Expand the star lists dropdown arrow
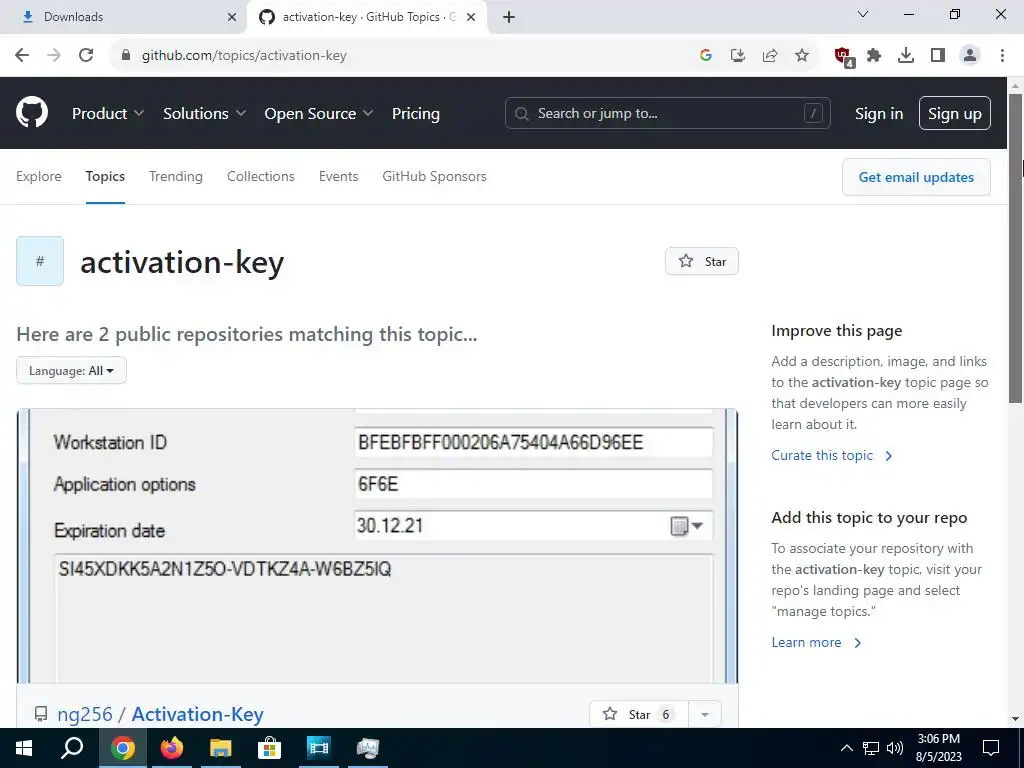The width and height of the screenshot is (1024, 768). click(x=705, y=714)
